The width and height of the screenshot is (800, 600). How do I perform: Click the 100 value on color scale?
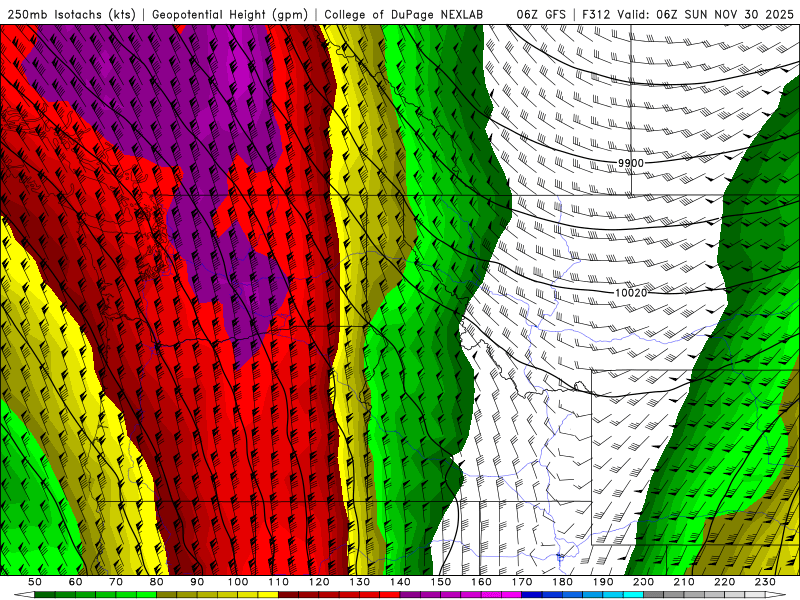click(238, 582)
